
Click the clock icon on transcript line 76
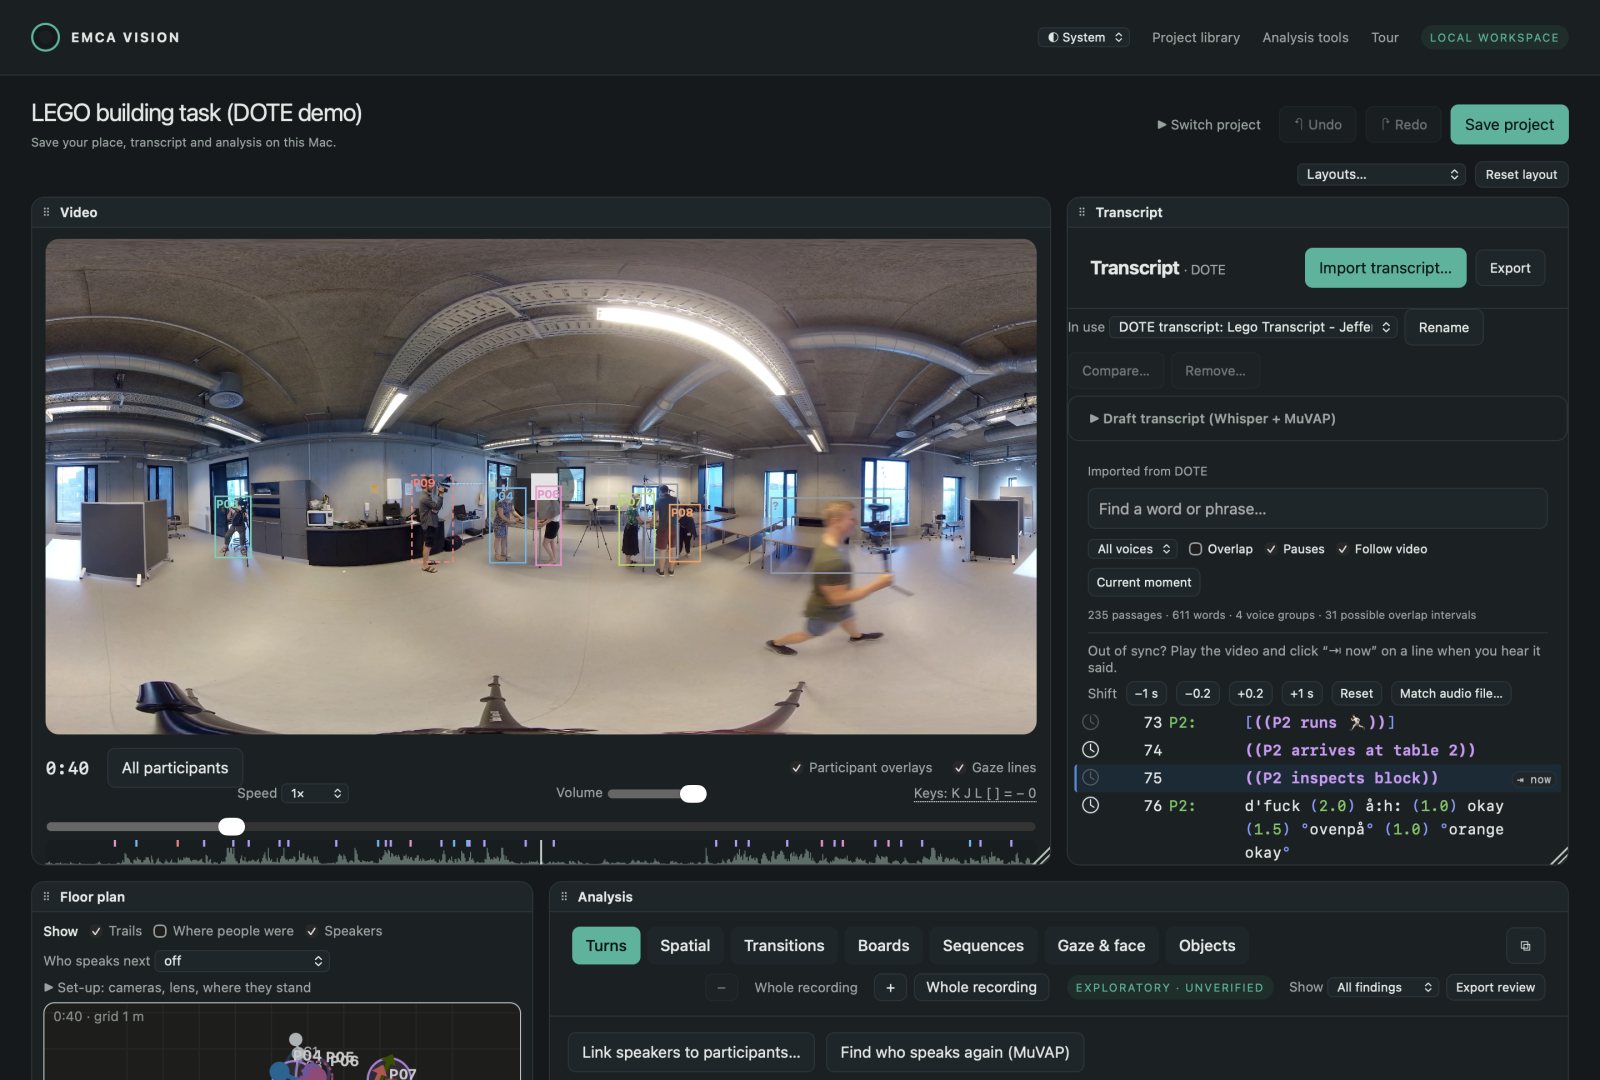click(x=1091, y=805)
